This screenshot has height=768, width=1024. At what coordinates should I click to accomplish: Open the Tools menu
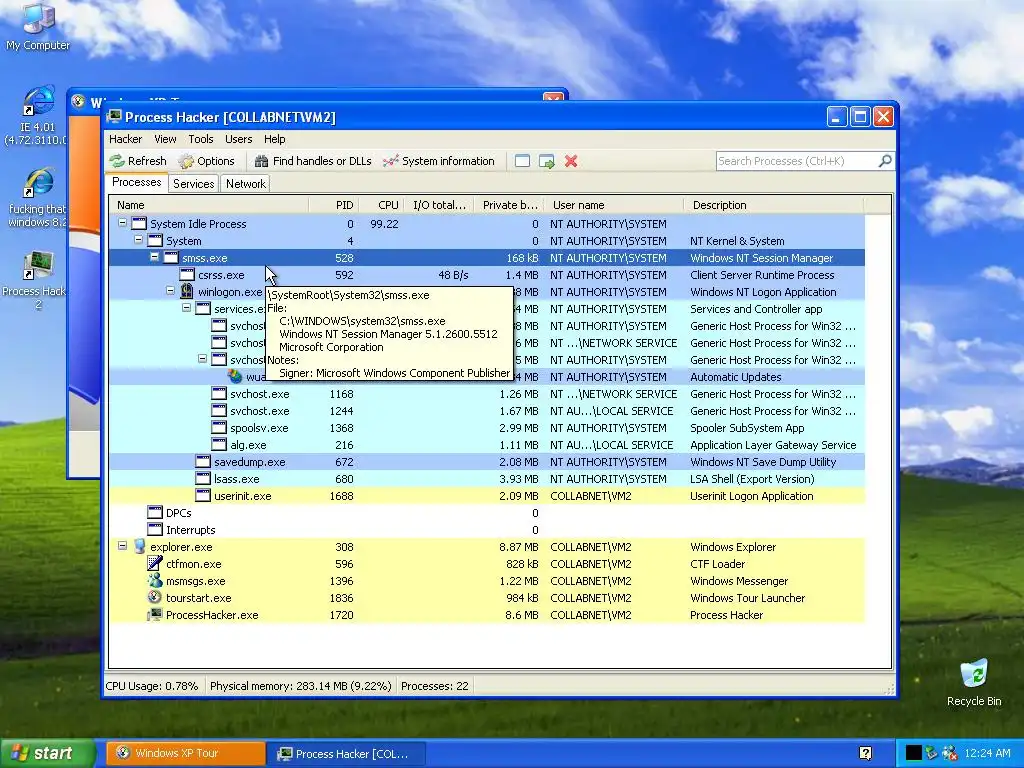[200, 139]
